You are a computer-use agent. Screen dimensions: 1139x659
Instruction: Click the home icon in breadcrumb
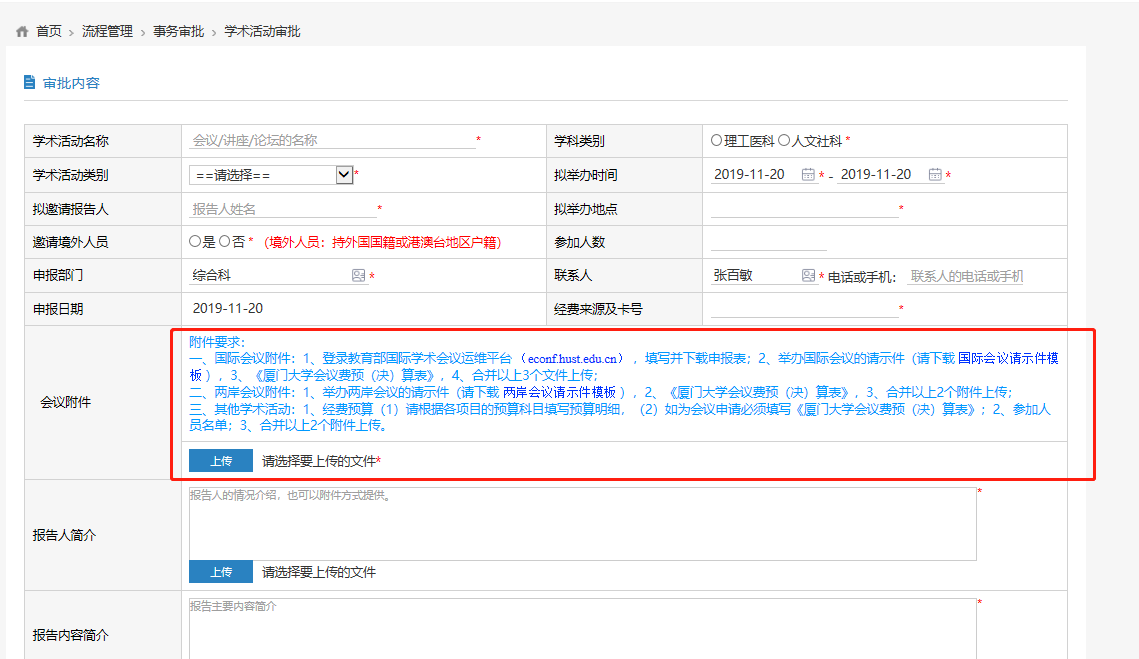click(x=22, y=32)
